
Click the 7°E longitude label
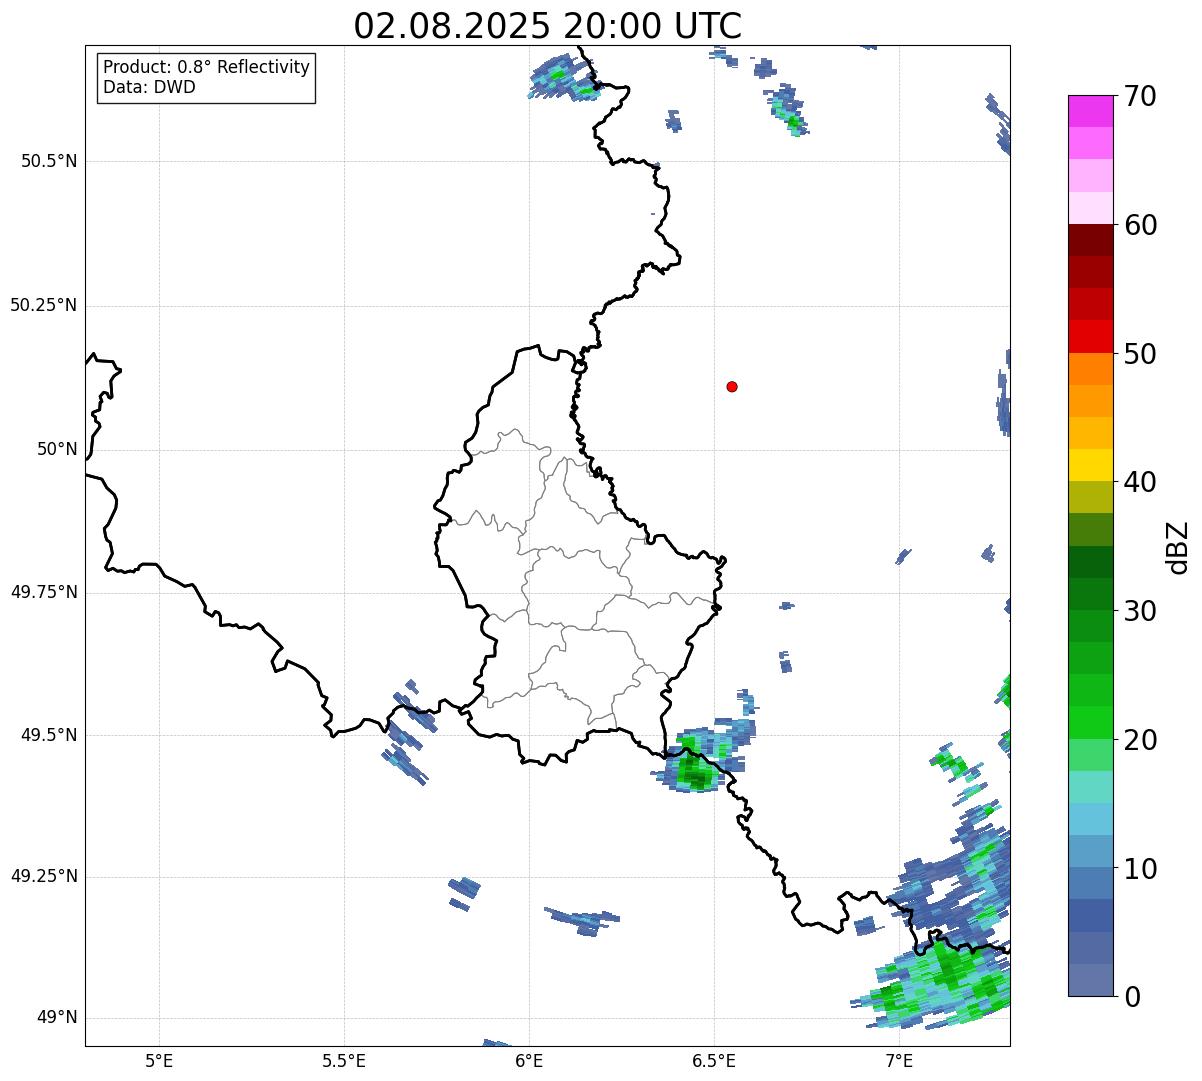(899, 1060)
